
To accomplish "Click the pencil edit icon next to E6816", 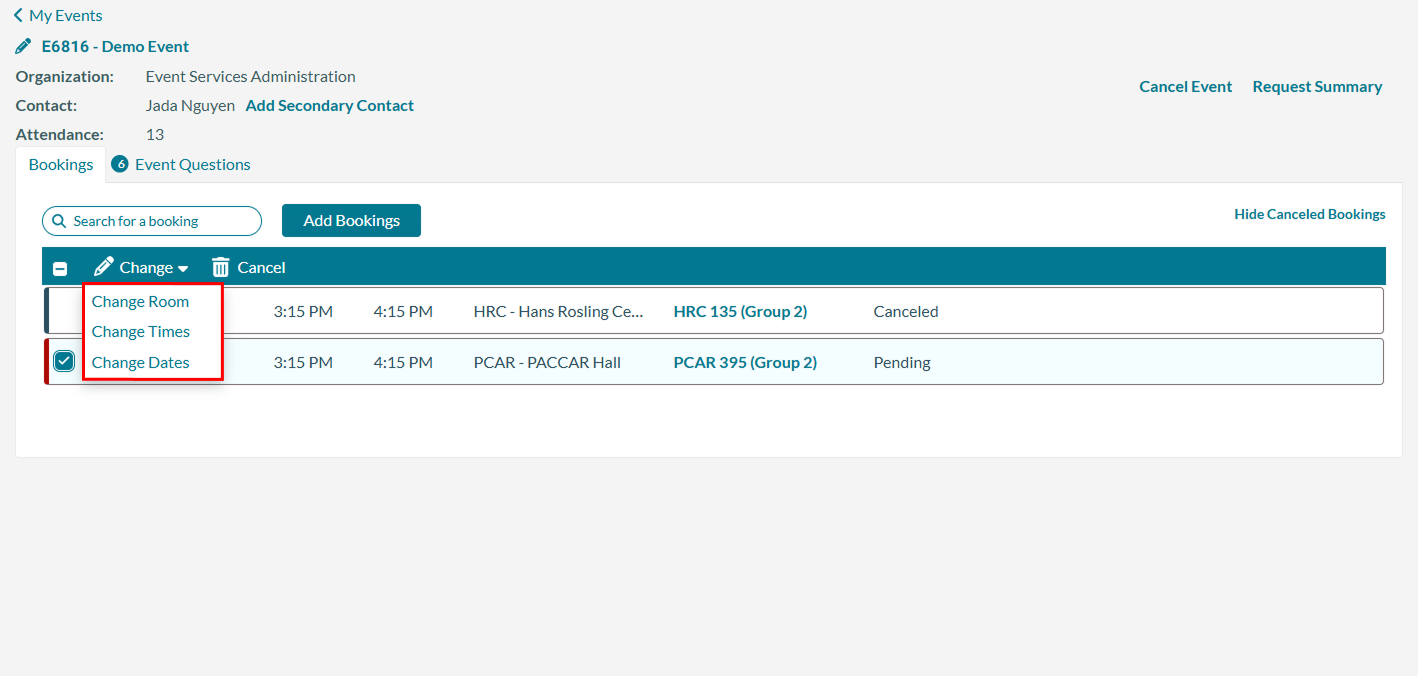I will 24,47.
